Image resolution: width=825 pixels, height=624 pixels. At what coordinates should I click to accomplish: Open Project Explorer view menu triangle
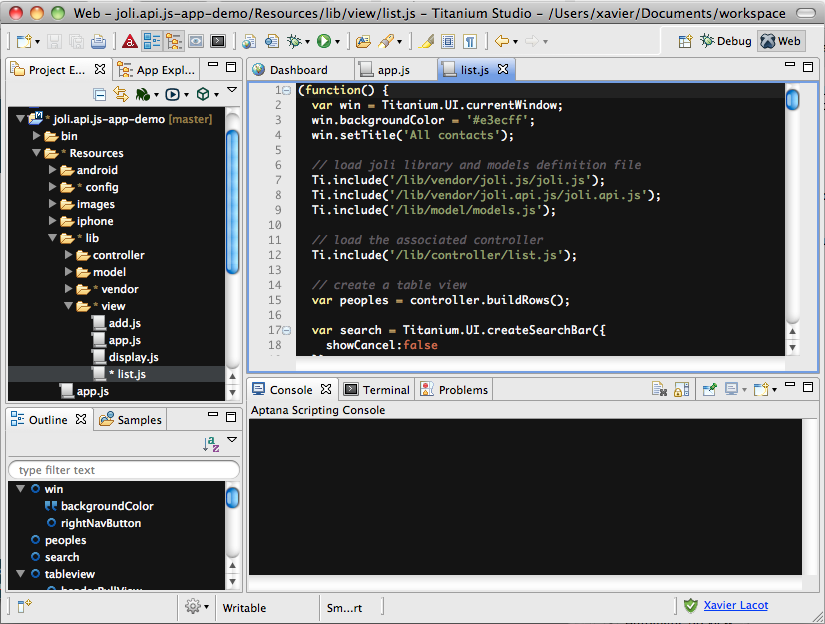coord(232,90)
